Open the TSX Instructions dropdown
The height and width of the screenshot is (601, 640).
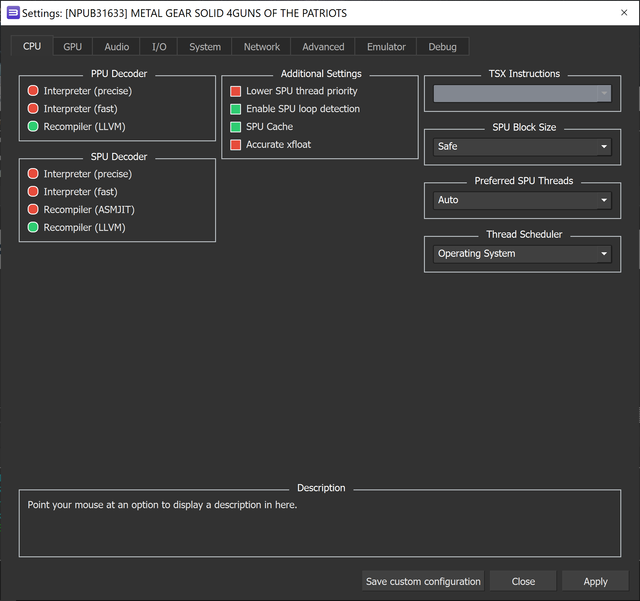point(522,93)
